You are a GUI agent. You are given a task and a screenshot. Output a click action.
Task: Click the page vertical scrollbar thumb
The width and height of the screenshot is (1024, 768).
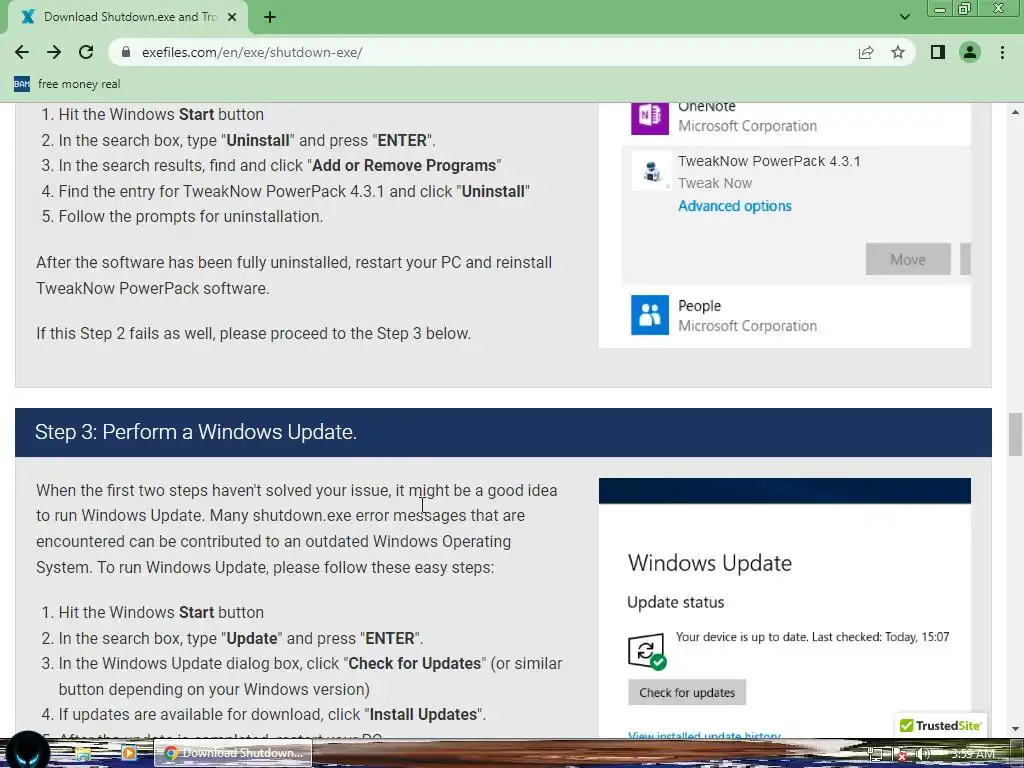[x=1015, y=434]
